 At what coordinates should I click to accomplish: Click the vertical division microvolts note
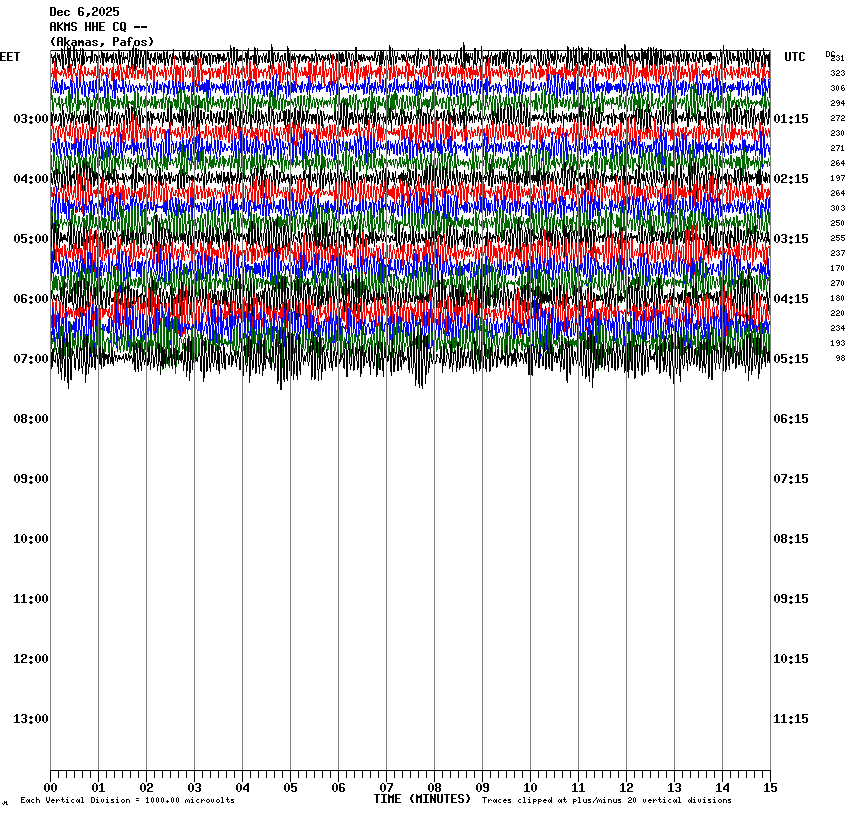tap(127, 801)
